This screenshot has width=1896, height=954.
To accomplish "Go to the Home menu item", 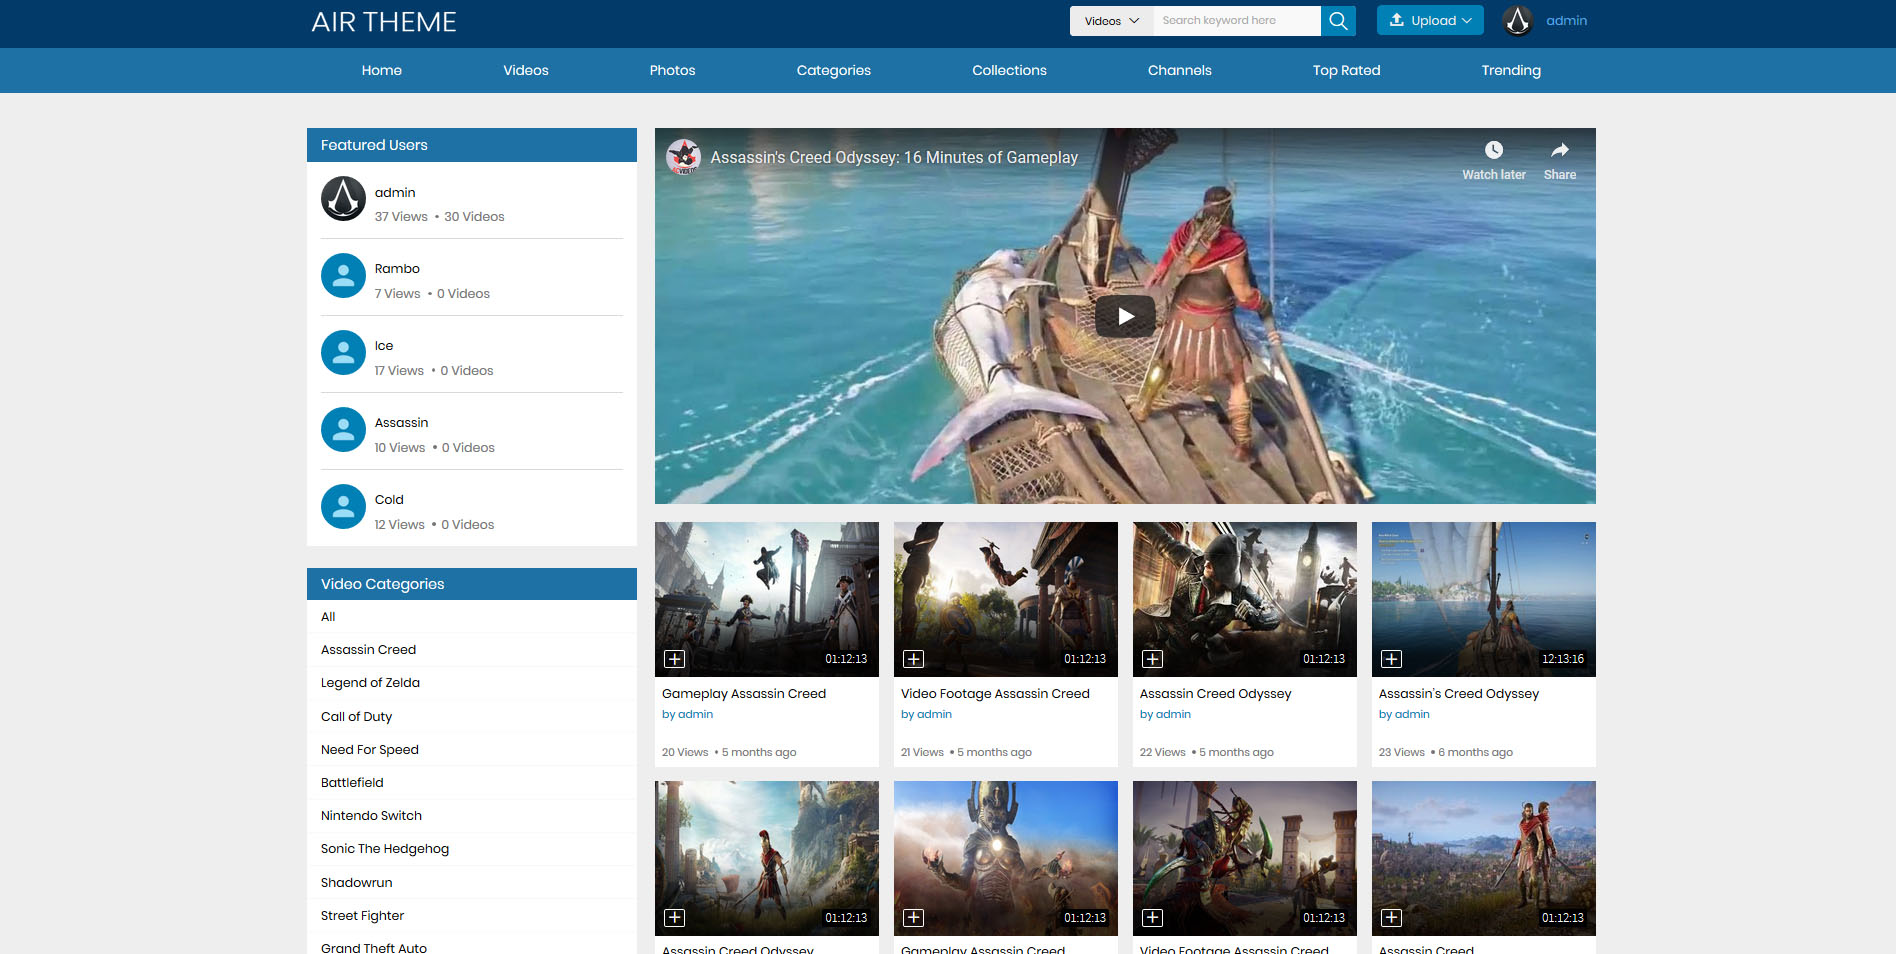I will coord(382,70).
